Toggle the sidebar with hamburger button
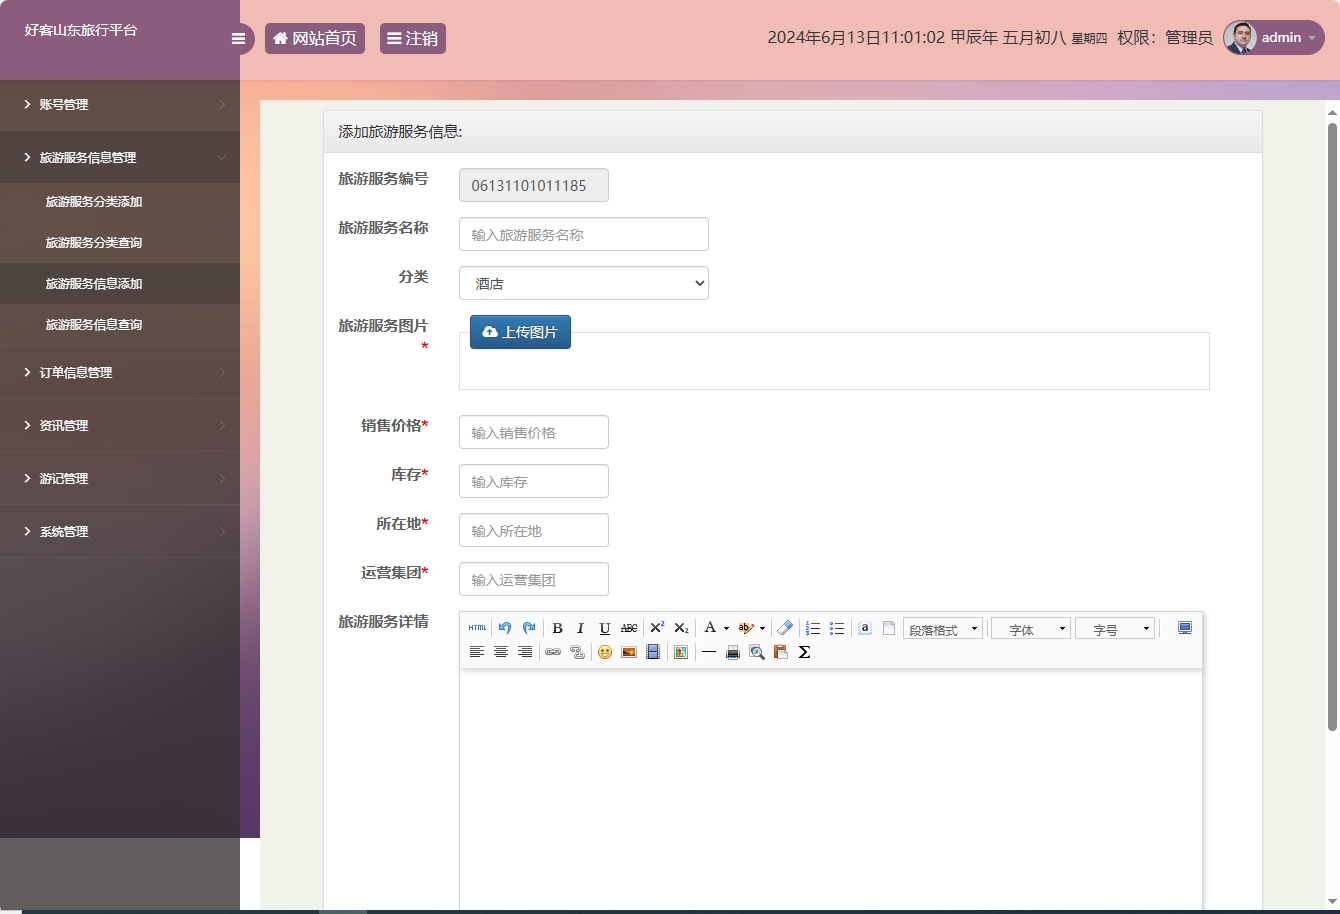Viewport: 1340px width, 914px height. (238, 39)
